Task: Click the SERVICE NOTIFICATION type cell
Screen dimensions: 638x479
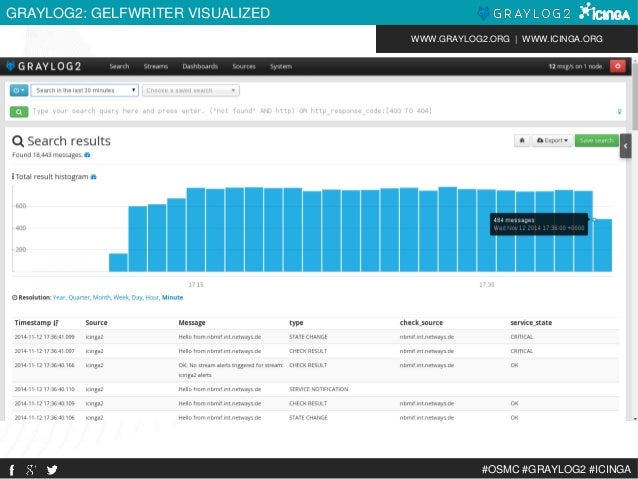Action: tap(319, 389)
